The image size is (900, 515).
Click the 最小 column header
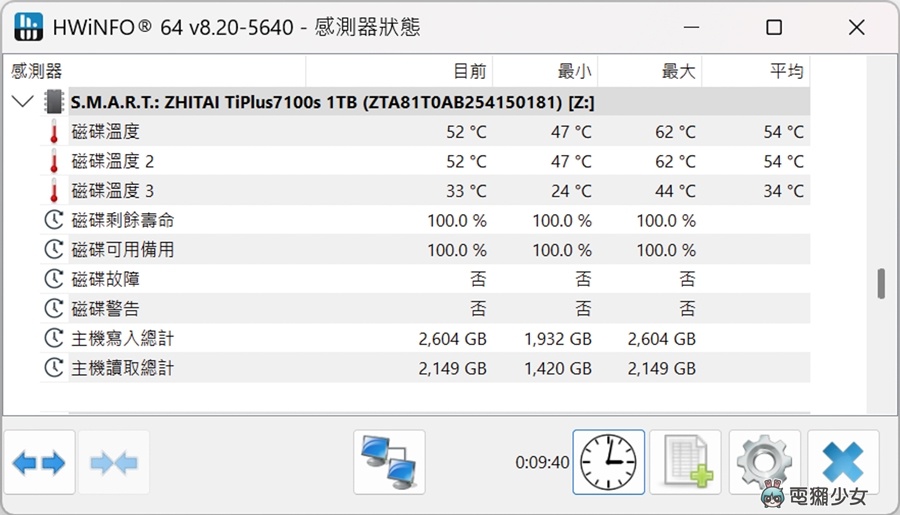tap(545, 71)
